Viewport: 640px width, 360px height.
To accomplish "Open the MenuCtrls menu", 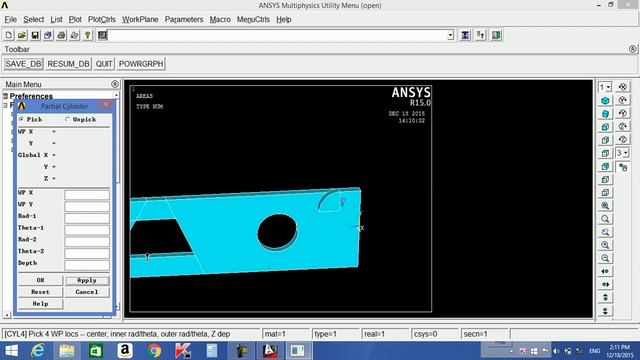I will pos(253,19).
